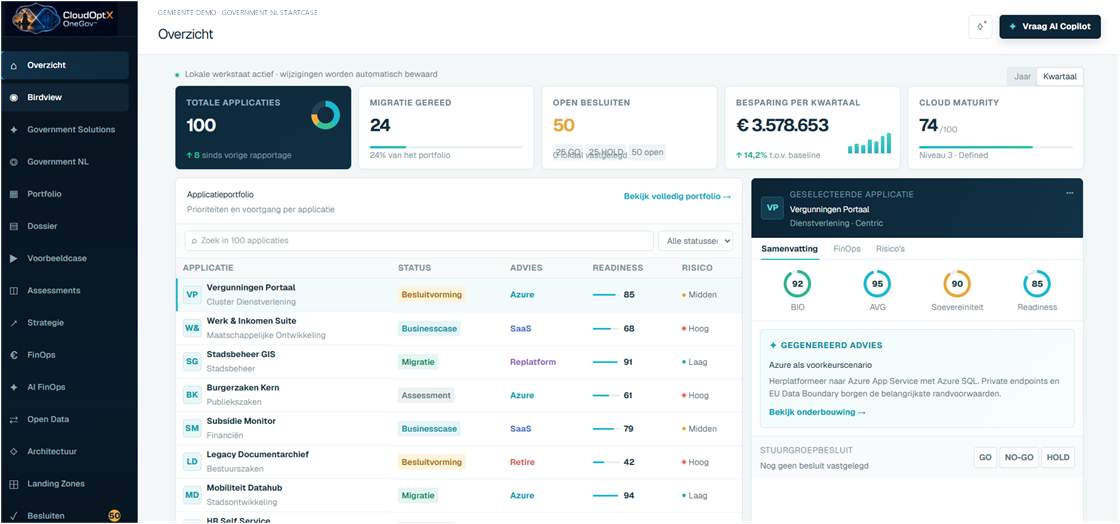1120x524 pixels.
Task: Set steering decision to NO-GO
Action: click(1019, 458)
